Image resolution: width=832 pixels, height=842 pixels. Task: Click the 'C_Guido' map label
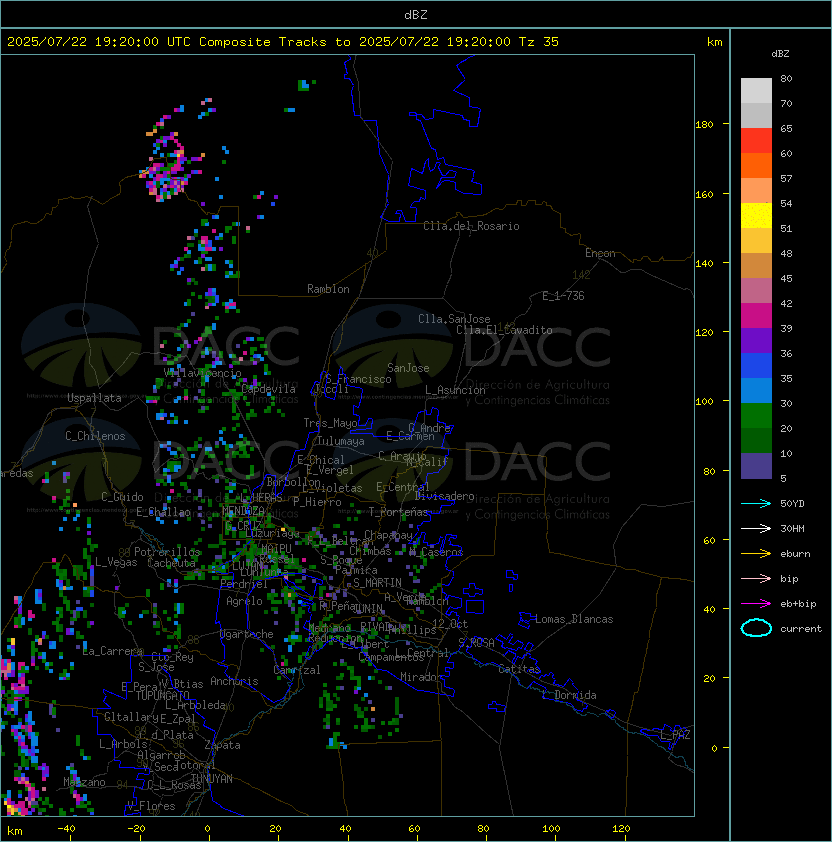pyautogui.click(x=122, y=497)
